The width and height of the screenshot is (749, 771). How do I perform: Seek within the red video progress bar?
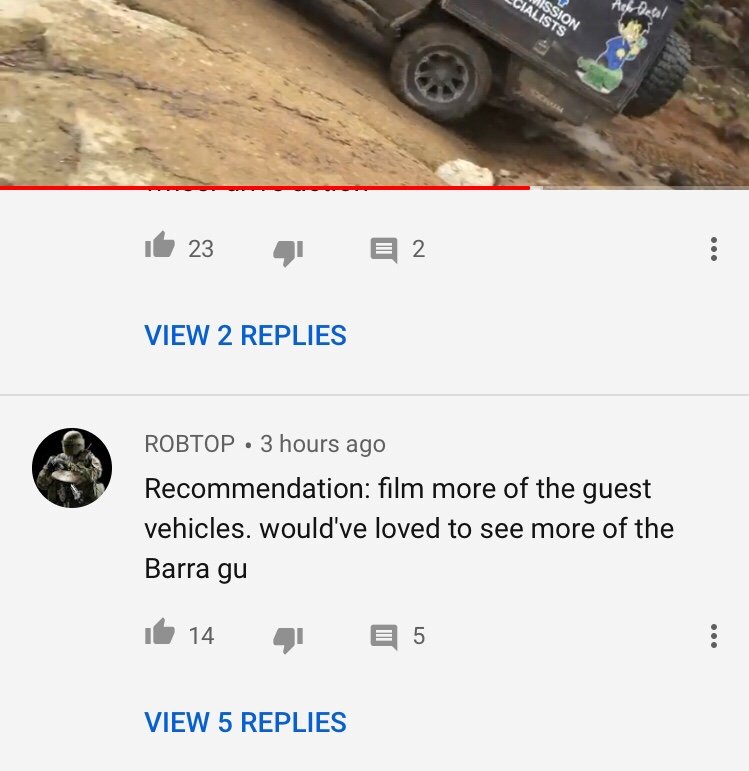pos(265,187)
